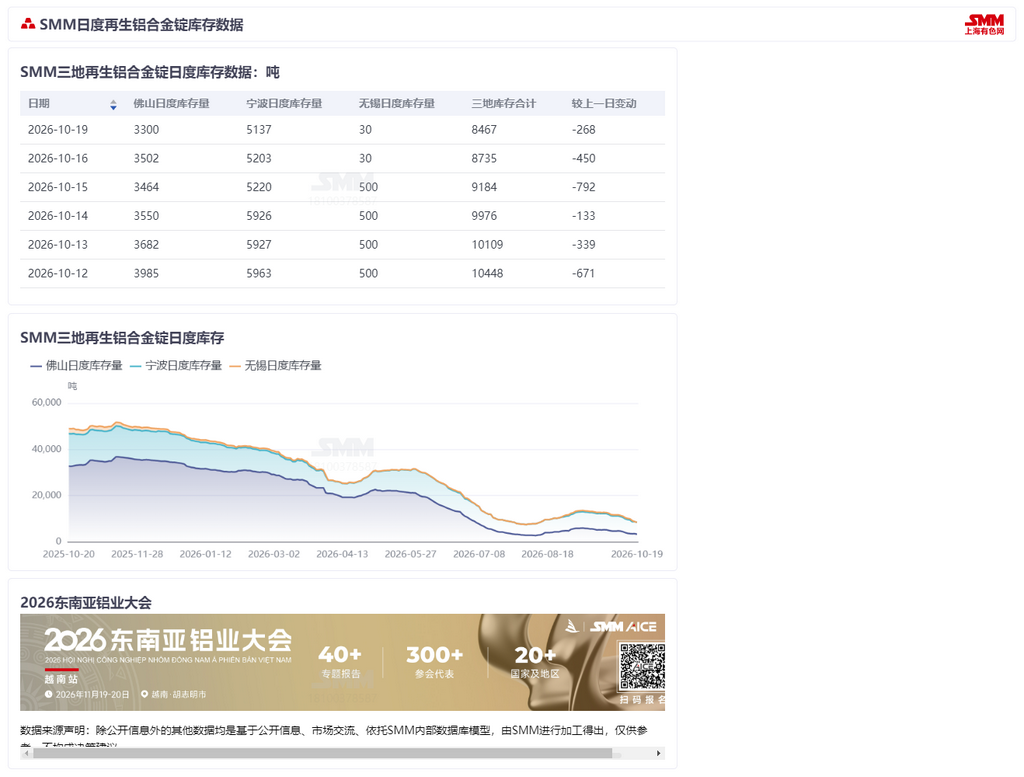Select the date cell 2026-10-12
The image size is (1024, 777).
point(57,274)
